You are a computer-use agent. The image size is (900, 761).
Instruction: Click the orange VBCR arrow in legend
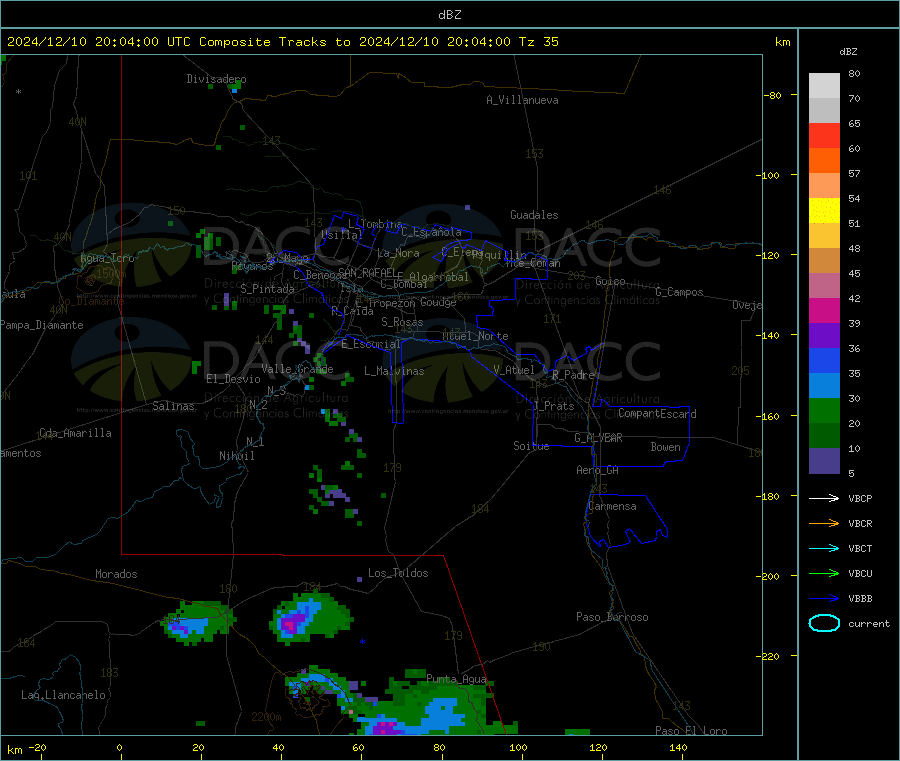(x=824, y=523)
